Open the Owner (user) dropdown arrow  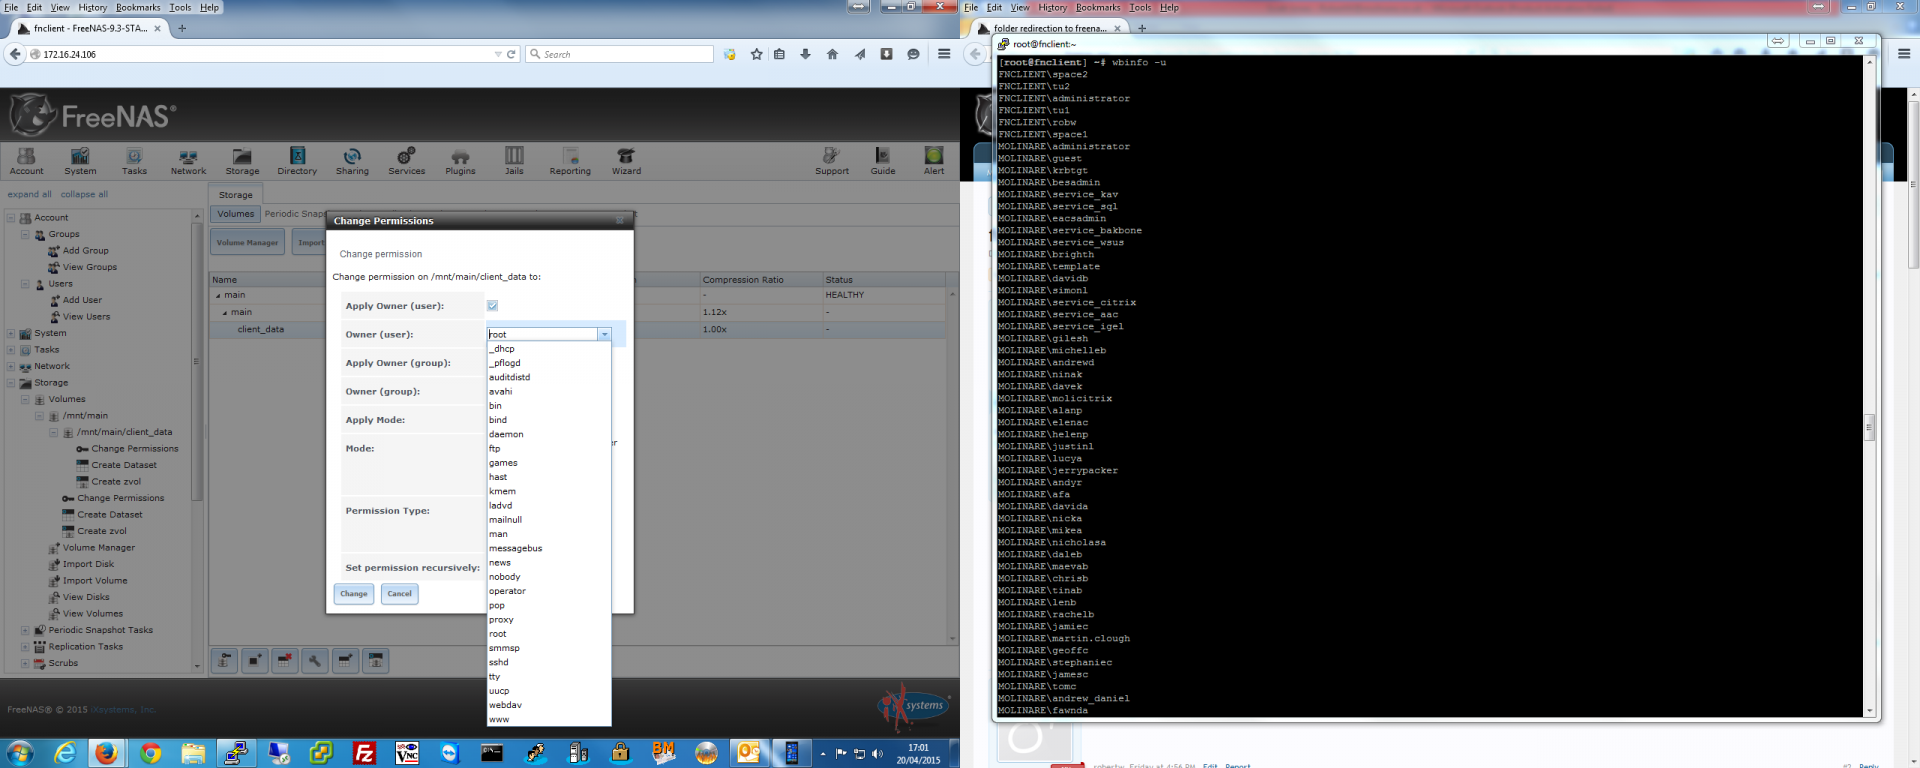604,334
